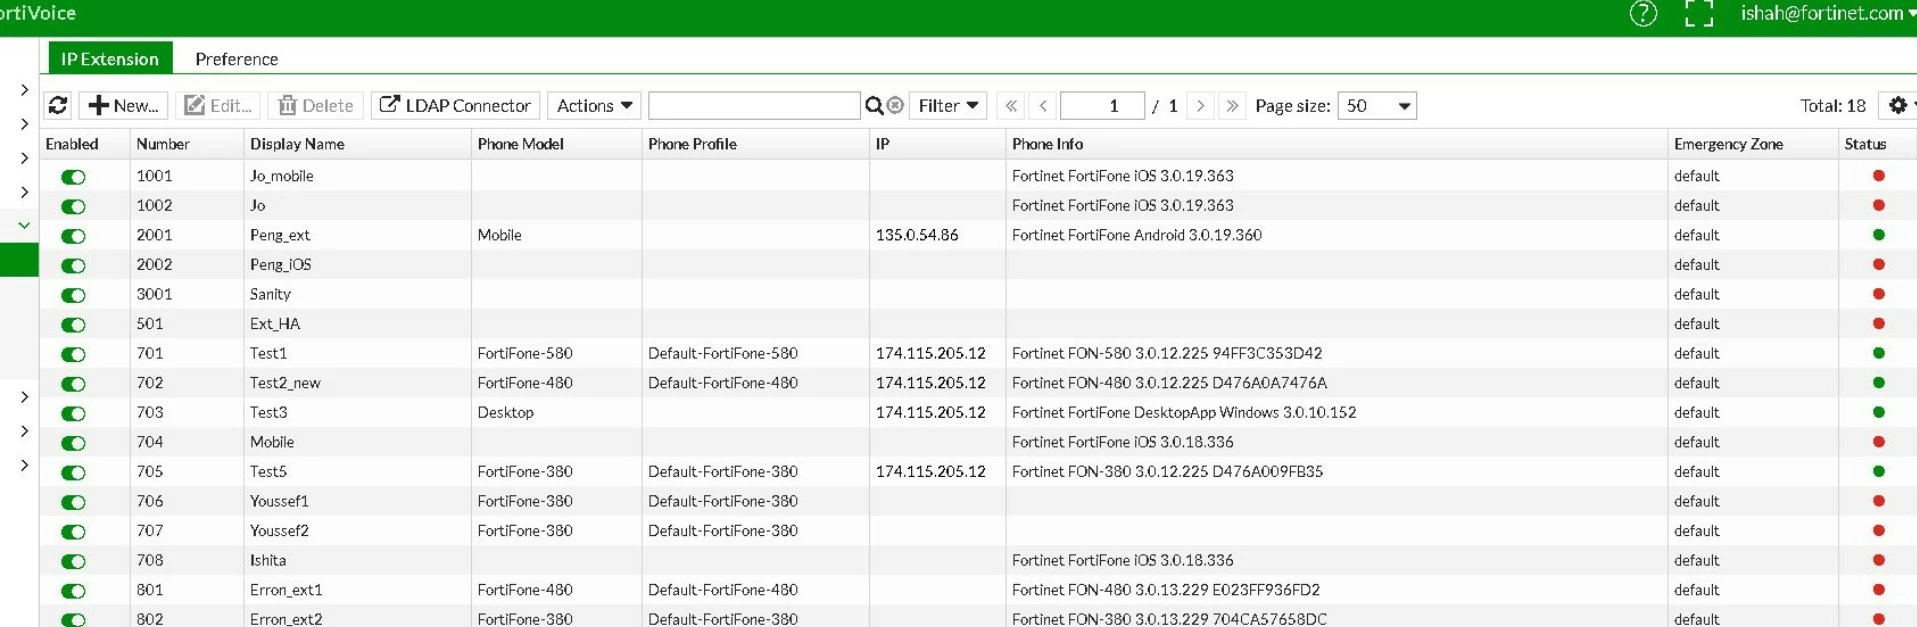The height and width of the screenshot is (627, 1917).
Task: Click the green status dot for extension 705
Action: pos(1878,471)
